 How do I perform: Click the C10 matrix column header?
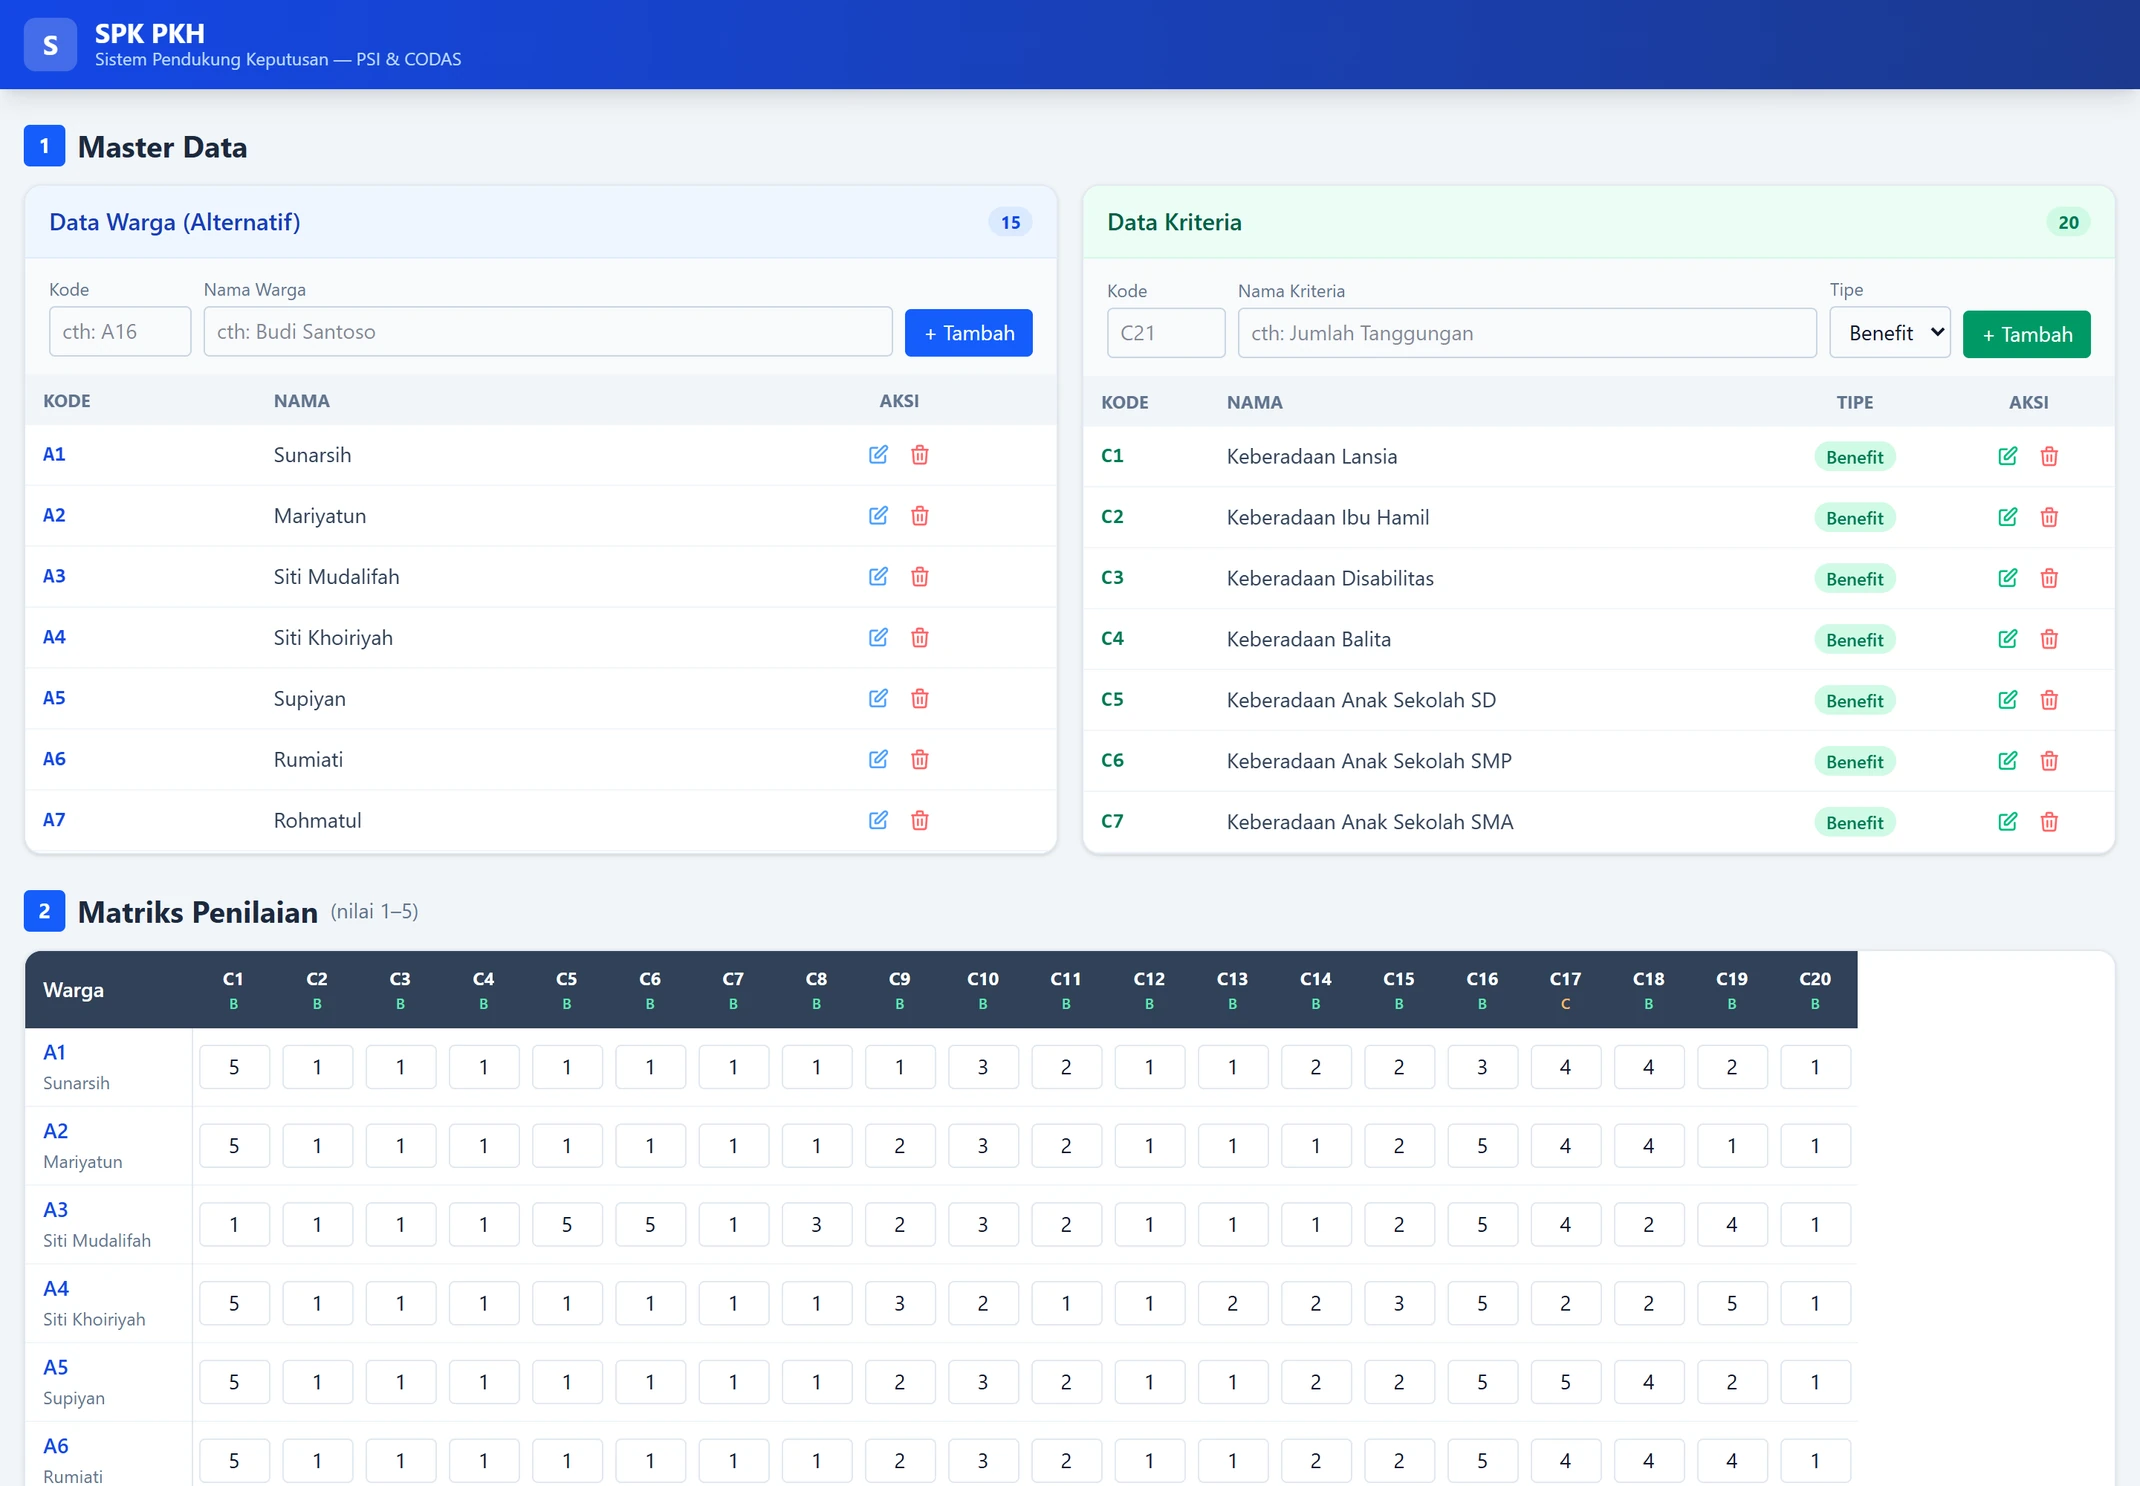coord(983,990)
